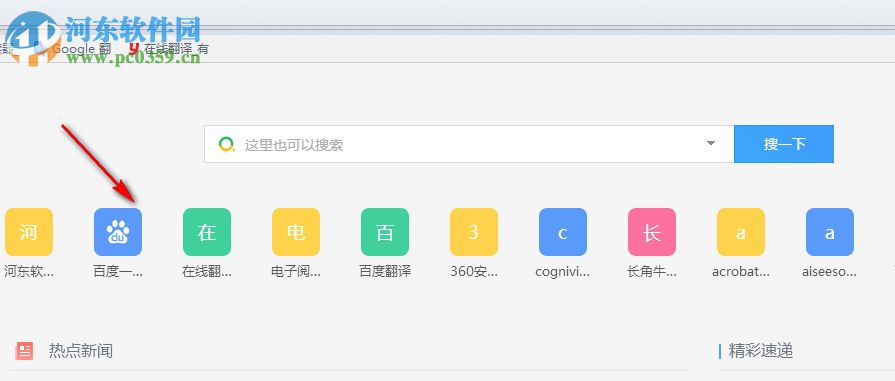Expand the search engine dropdown arrow
The width and height of the screenshot is (895, 381).
[711, 143]
